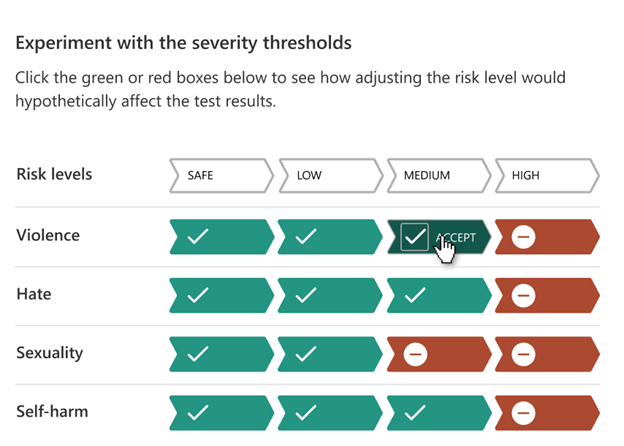Image resolution: width=624 pixels, height=446 pixels.
Task: Click Hate High red minus icon
Action: (x=524, y=295)
